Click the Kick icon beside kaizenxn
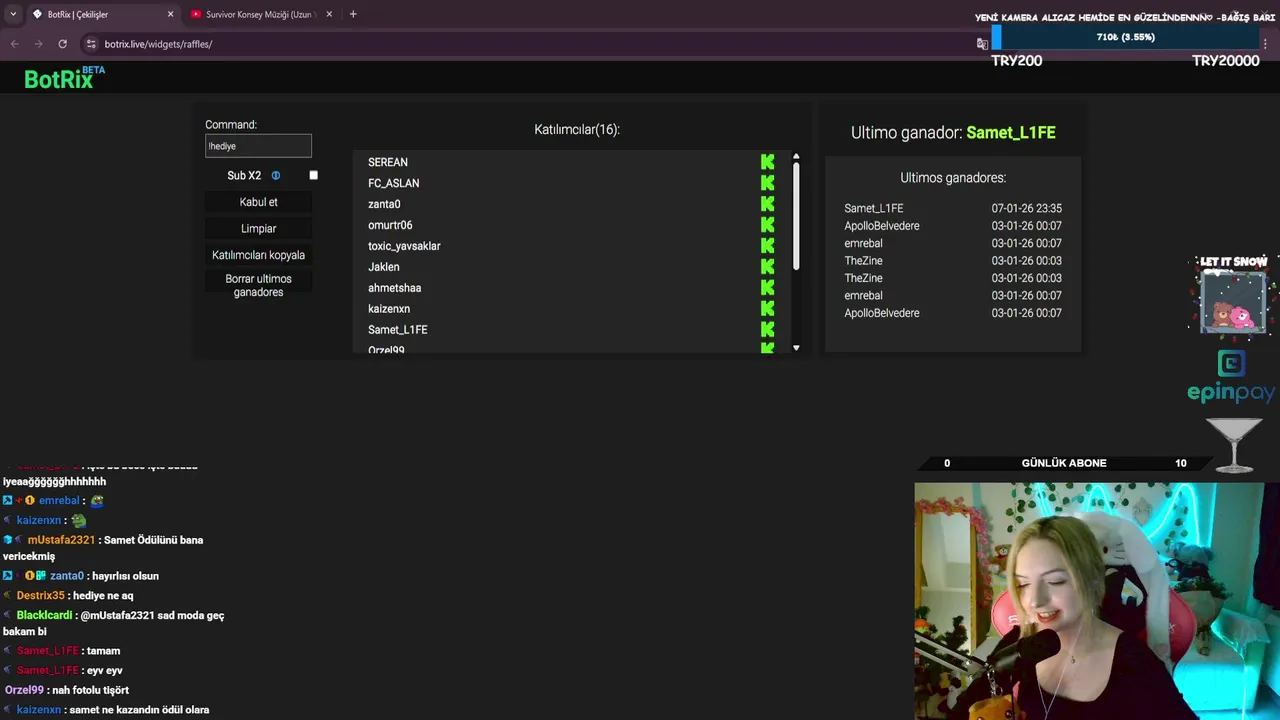 pyautogui.click(x=767, y=309)
